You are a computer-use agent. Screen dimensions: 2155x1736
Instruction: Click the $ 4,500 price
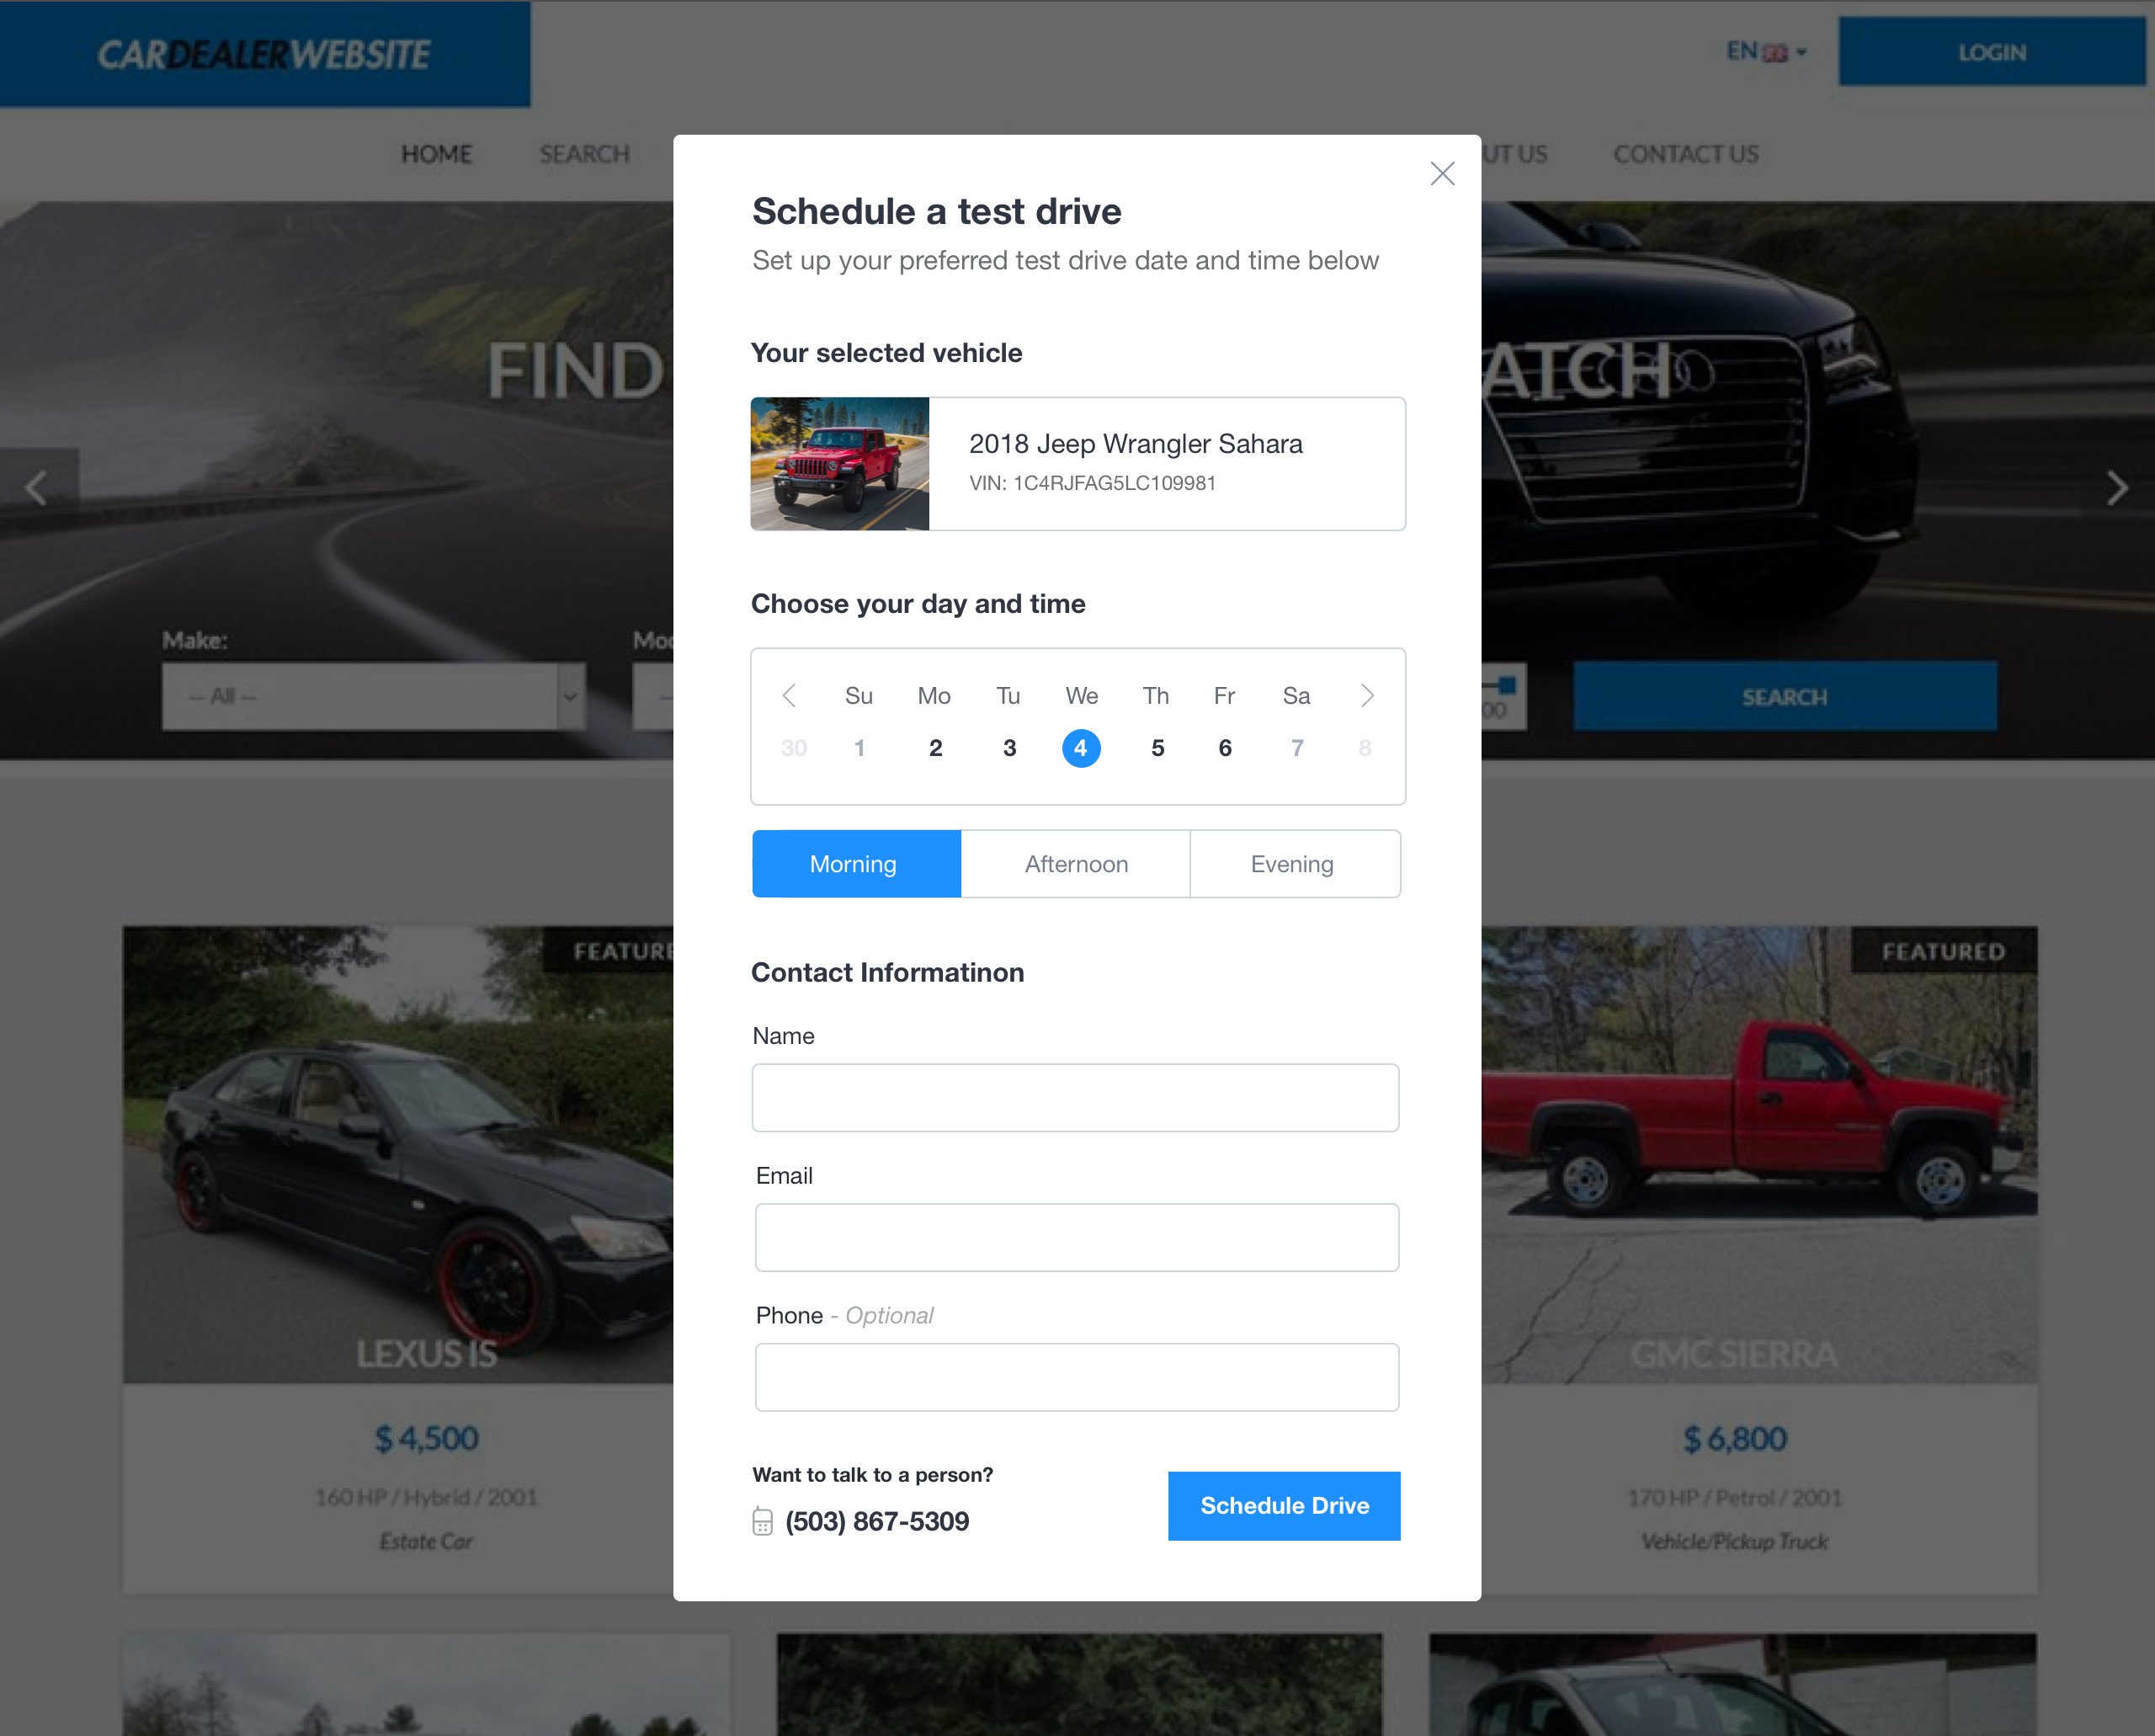point(427,1439)
